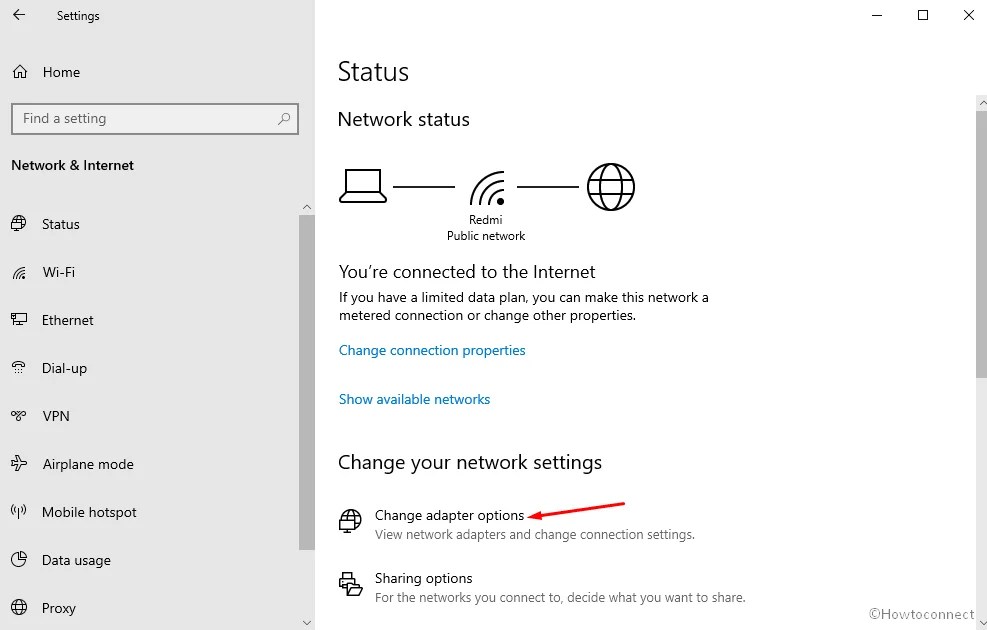This screenshot has width=987, height=630.
Task: Open Change connection properties
Action: coord(432,350)
